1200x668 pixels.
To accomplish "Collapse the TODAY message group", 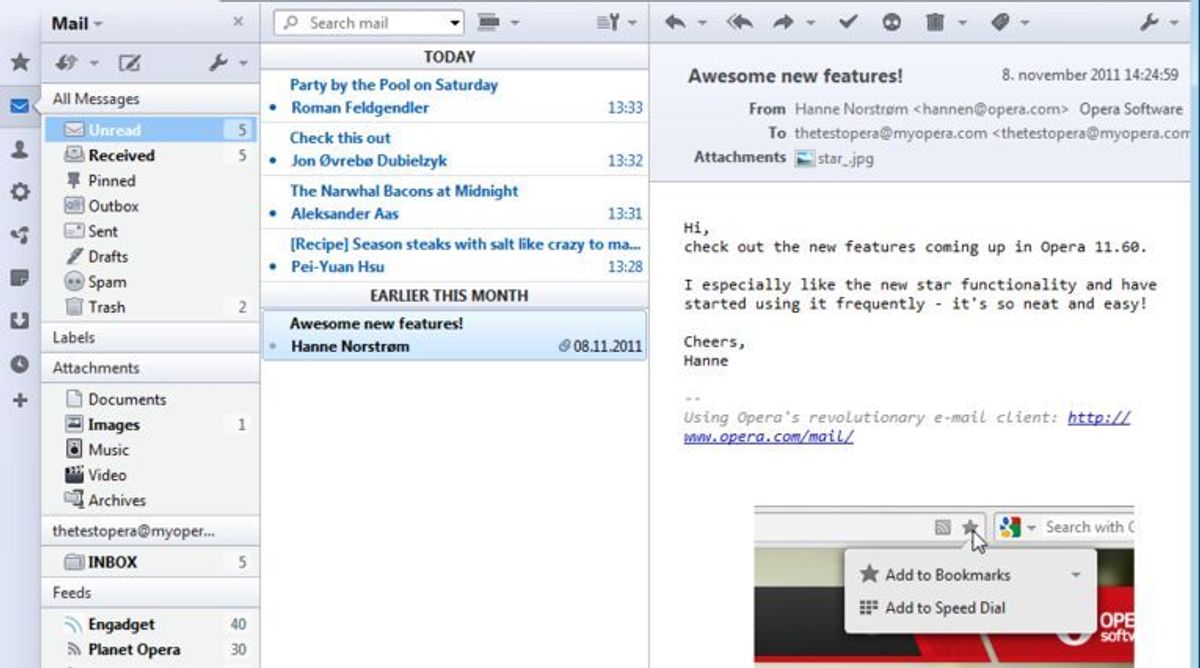I will pyautogui.click(x=455, y=57).
